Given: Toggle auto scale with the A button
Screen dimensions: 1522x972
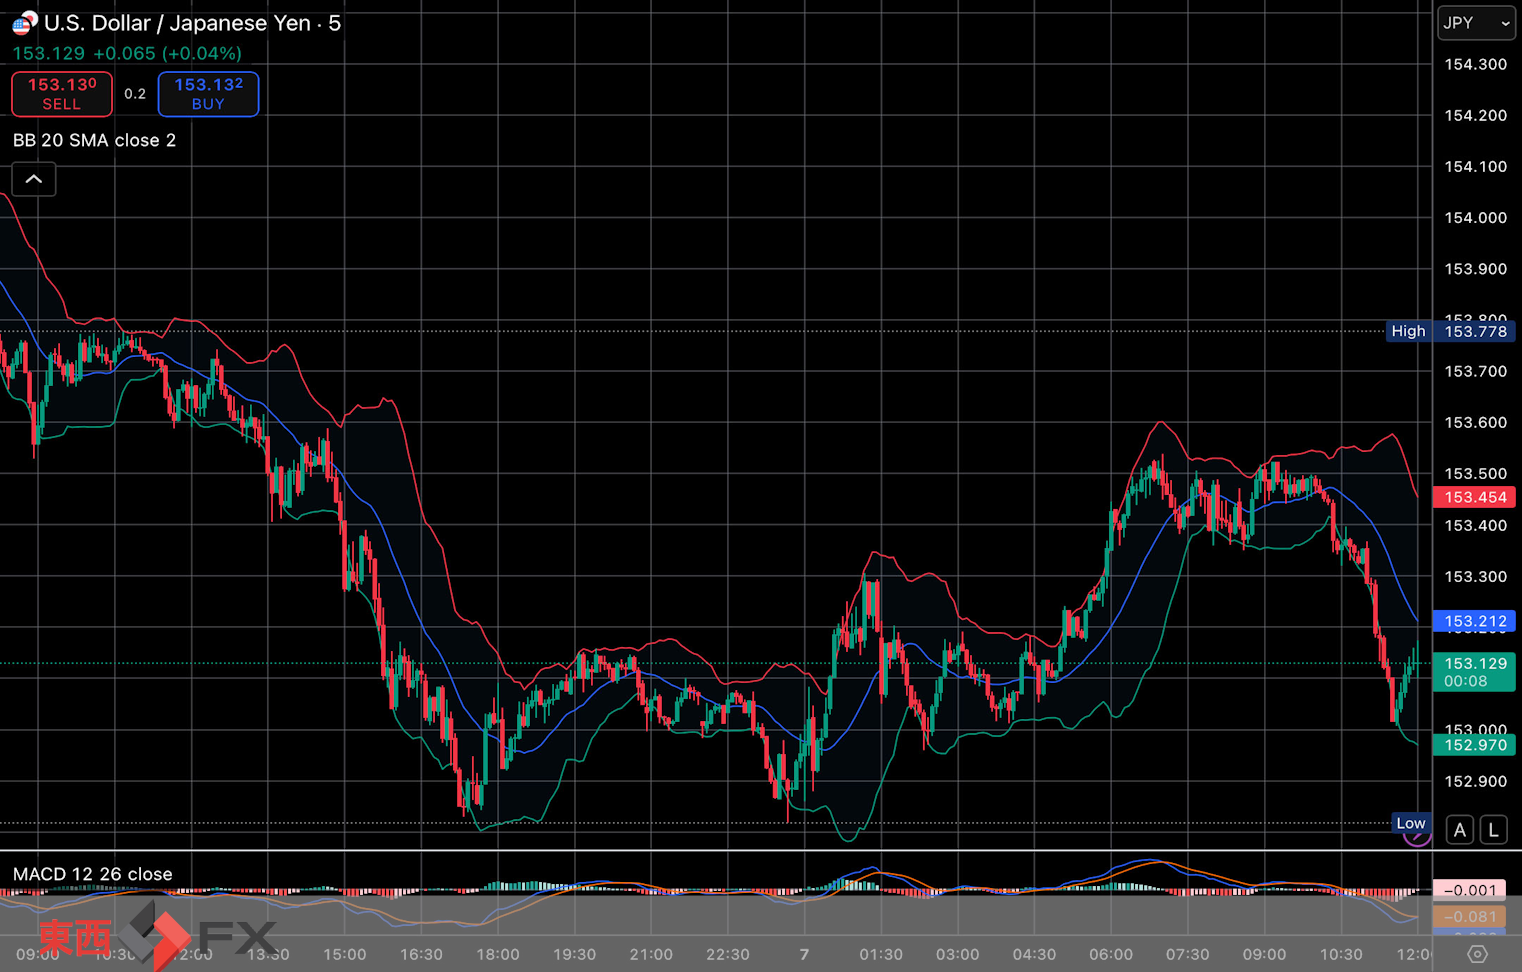Looking at the screenshot, I should coord(1460,830).
